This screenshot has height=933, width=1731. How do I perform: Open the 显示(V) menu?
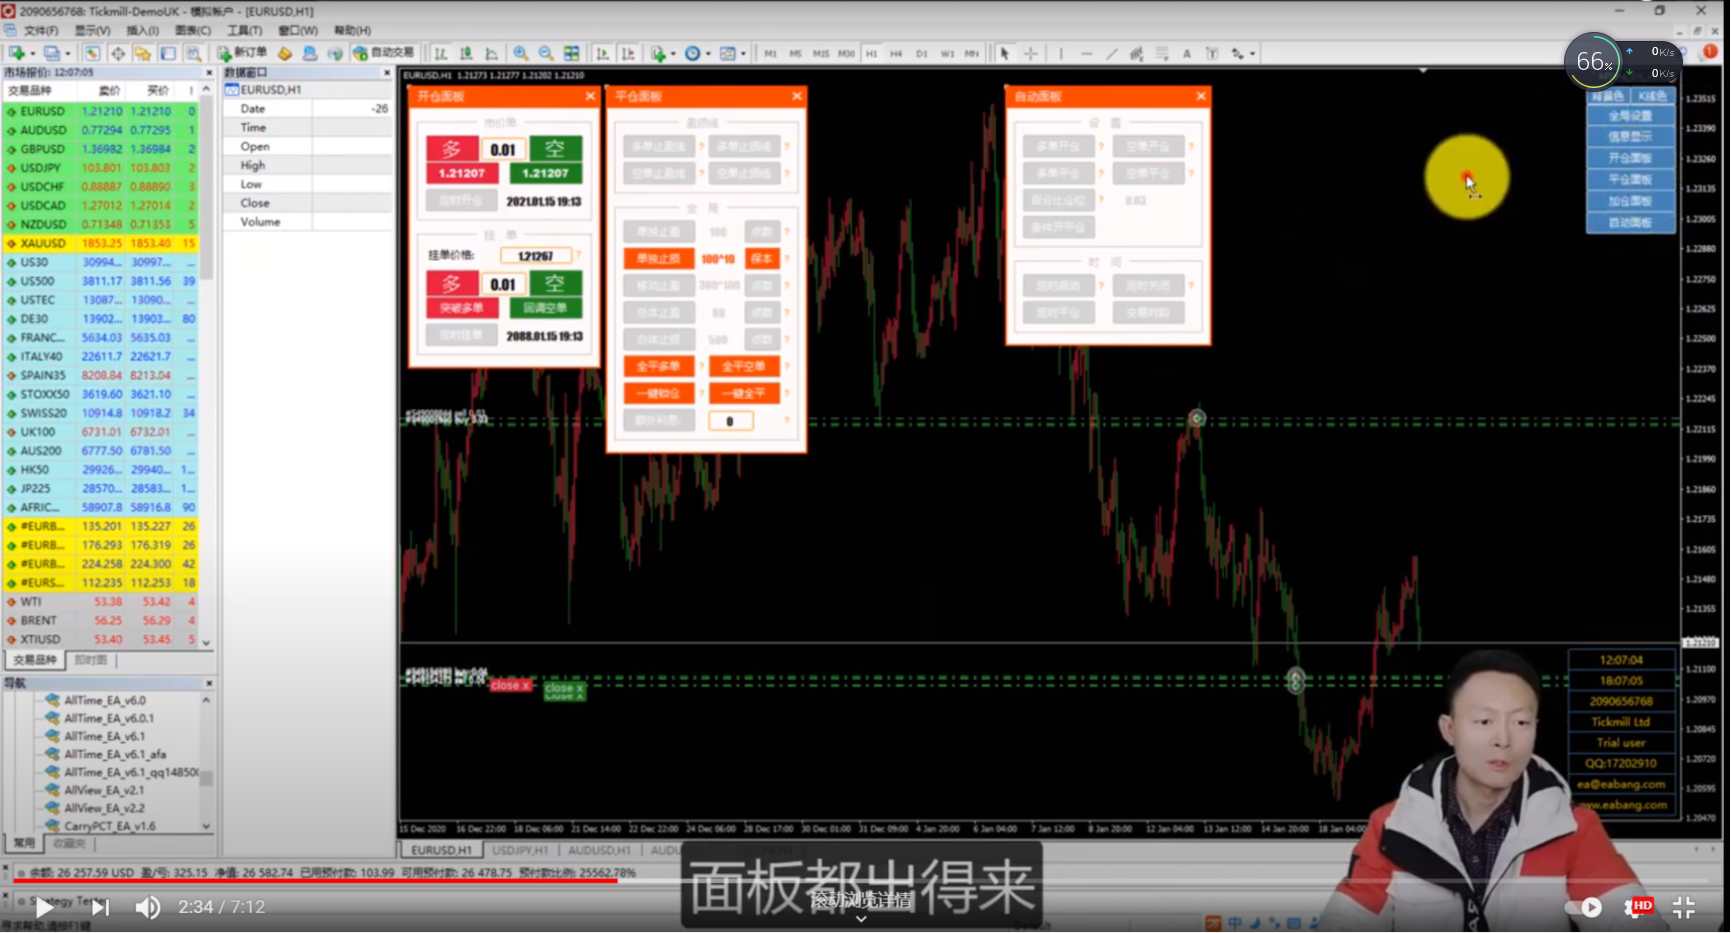click(x=93, y=31)
